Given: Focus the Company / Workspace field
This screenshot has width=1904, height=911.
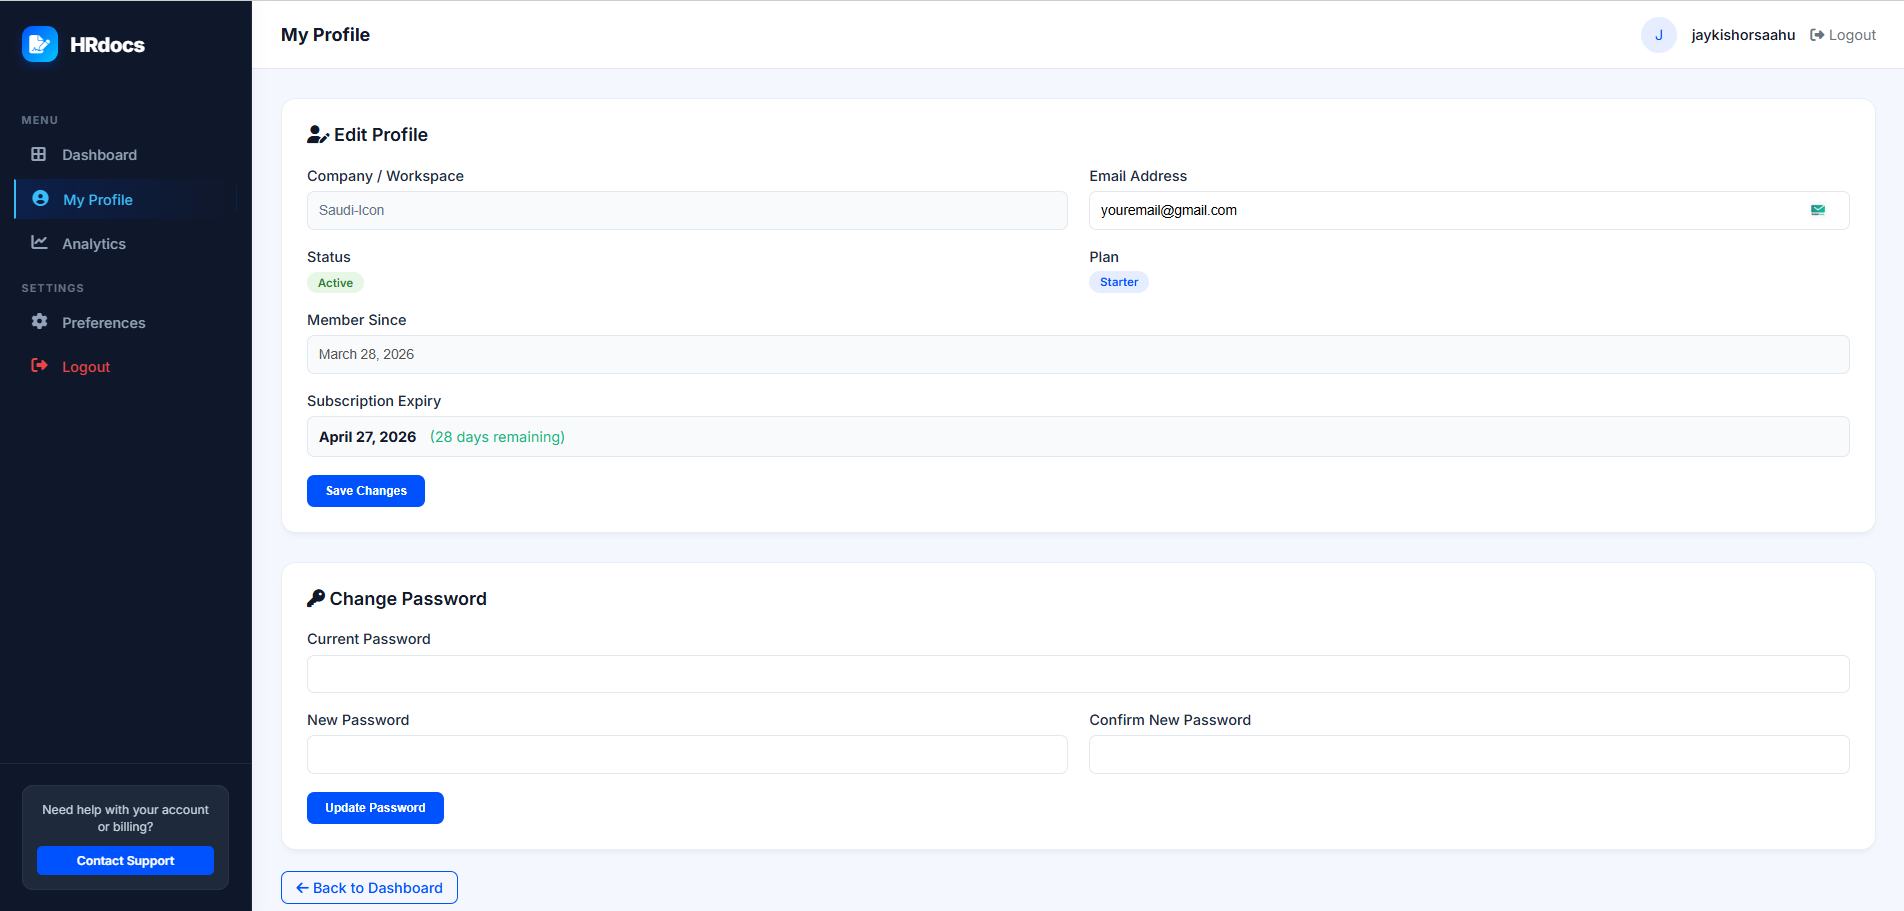Looking at the screenshot, I should point(687,210).
